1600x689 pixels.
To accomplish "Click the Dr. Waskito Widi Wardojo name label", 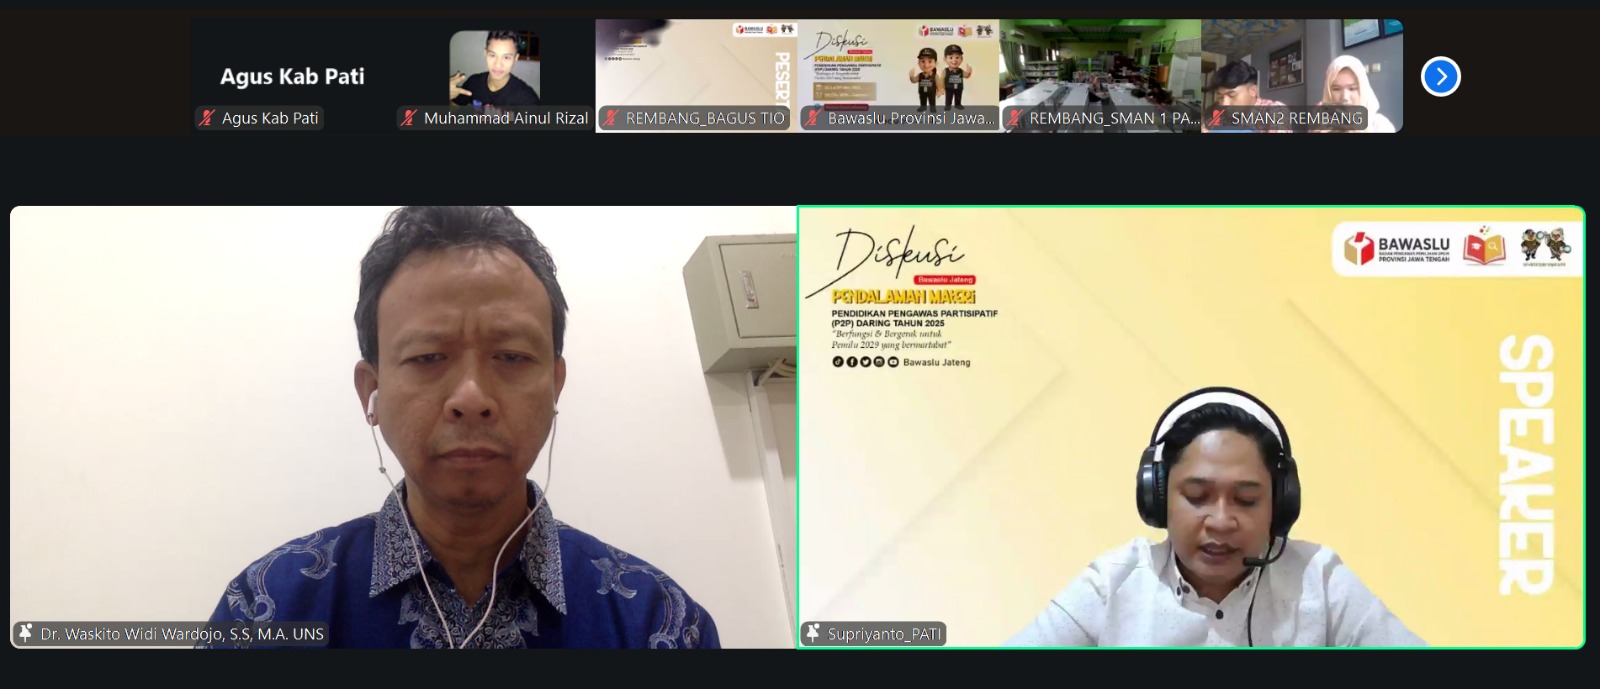I will point(182,634).
